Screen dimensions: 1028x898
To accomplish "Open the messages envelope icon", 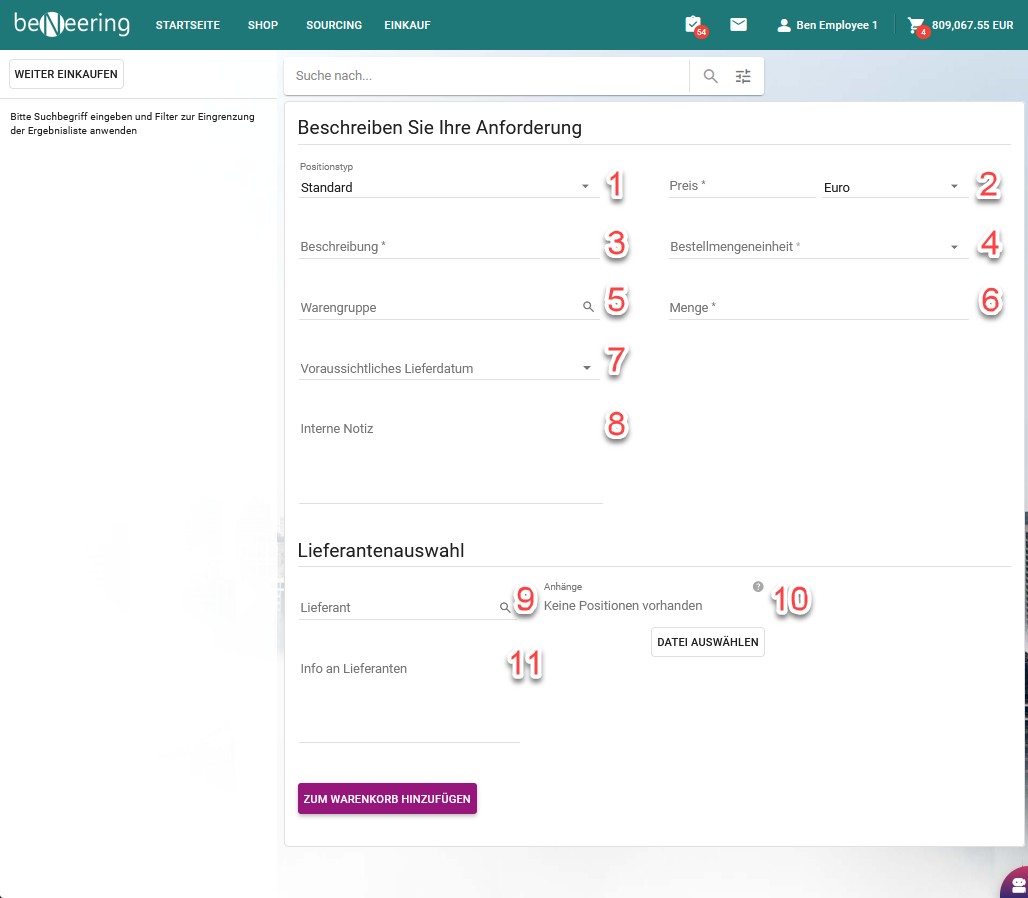I will tap(738, 25).
